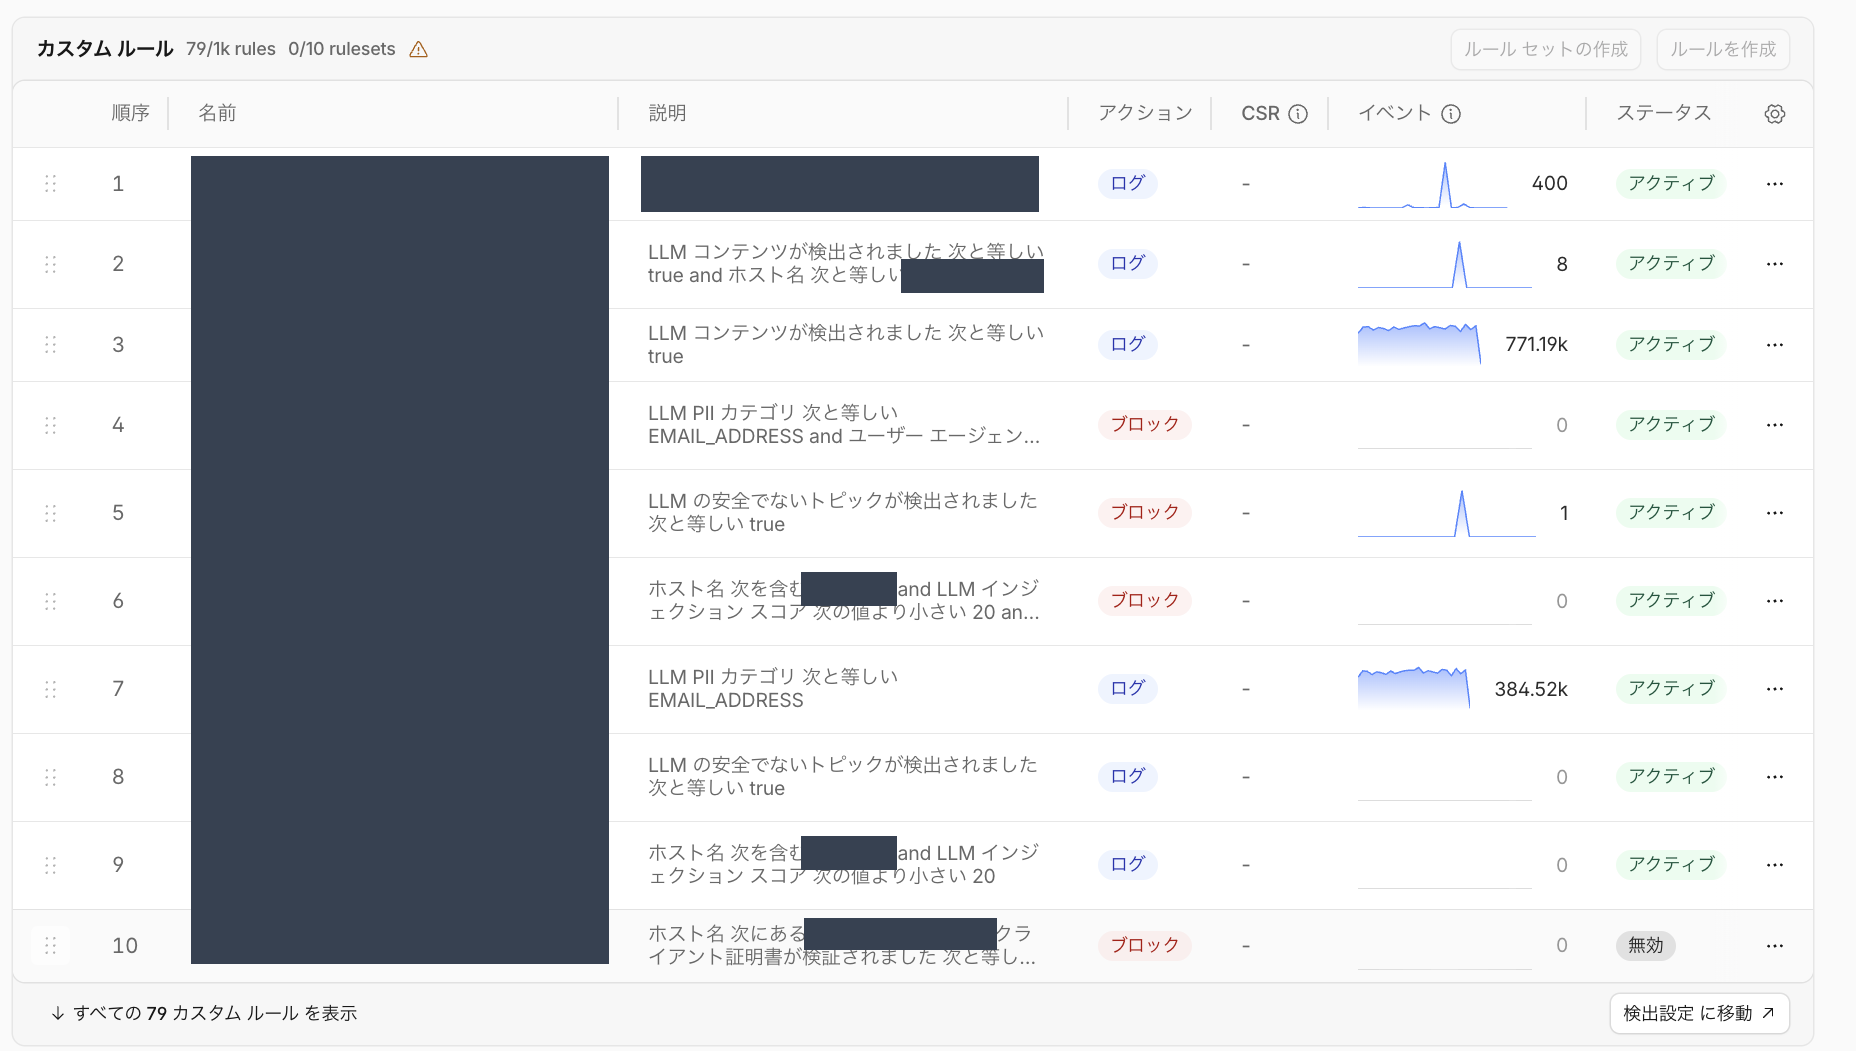Expand すべての 79 カスタム ルール を表示
The width and height of the screenshot is (1856, 1051).
[204, 1013]
